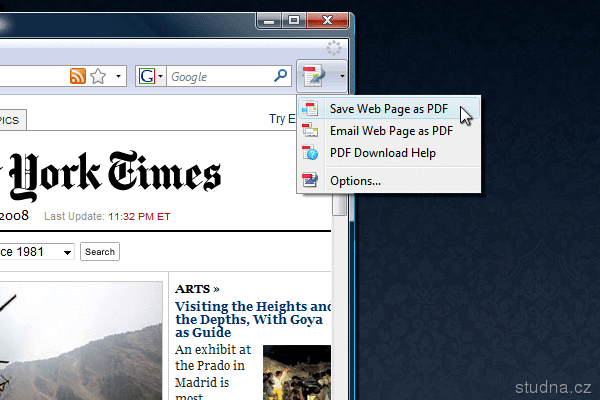Open the search engine selector dropdown arrow
The image size is (600, 400).
(x=161, y=77)
